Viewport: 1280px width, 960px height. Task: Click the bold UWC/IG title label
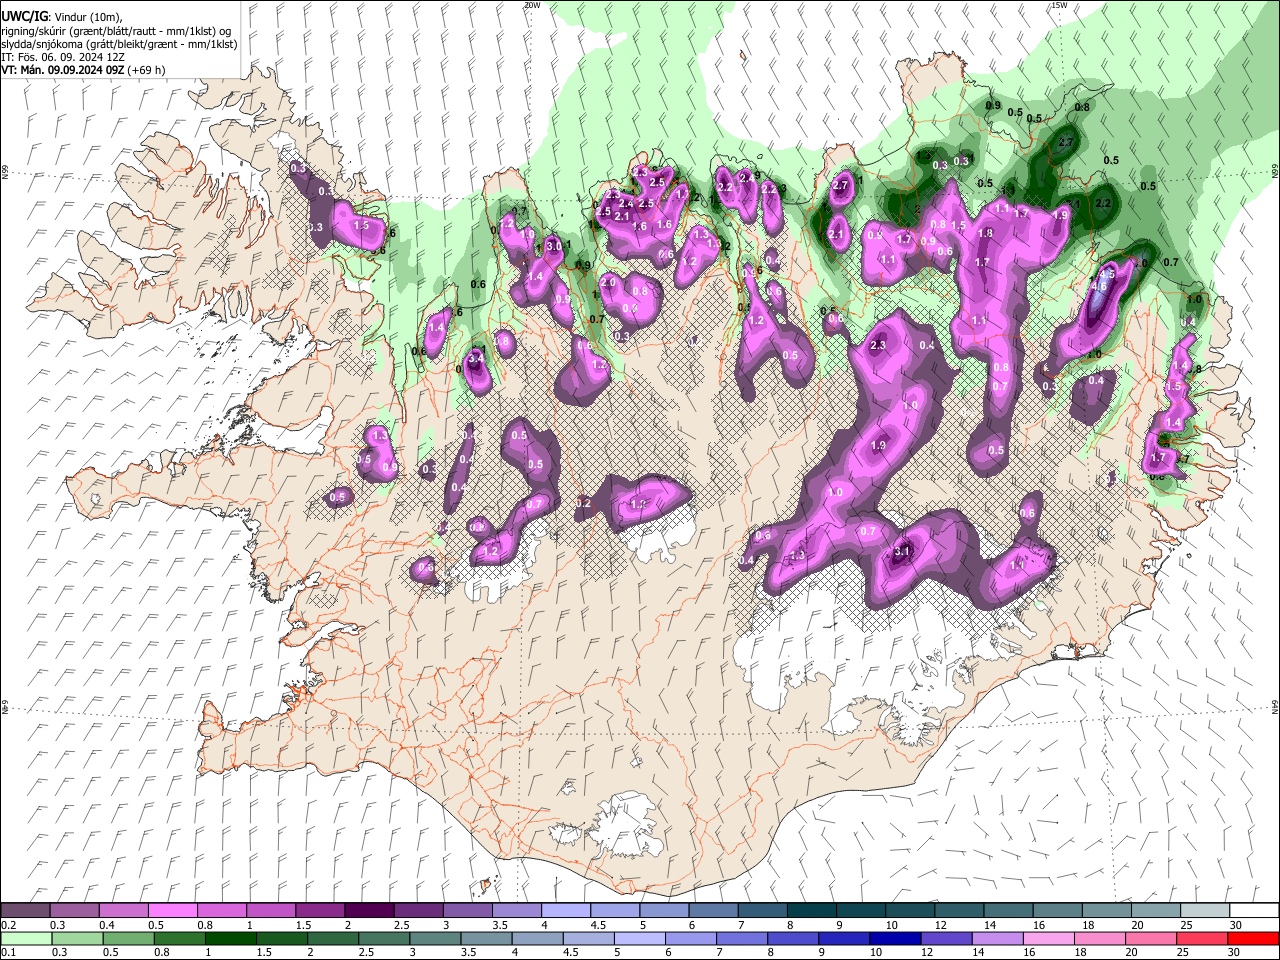click(x=23, y=15)
